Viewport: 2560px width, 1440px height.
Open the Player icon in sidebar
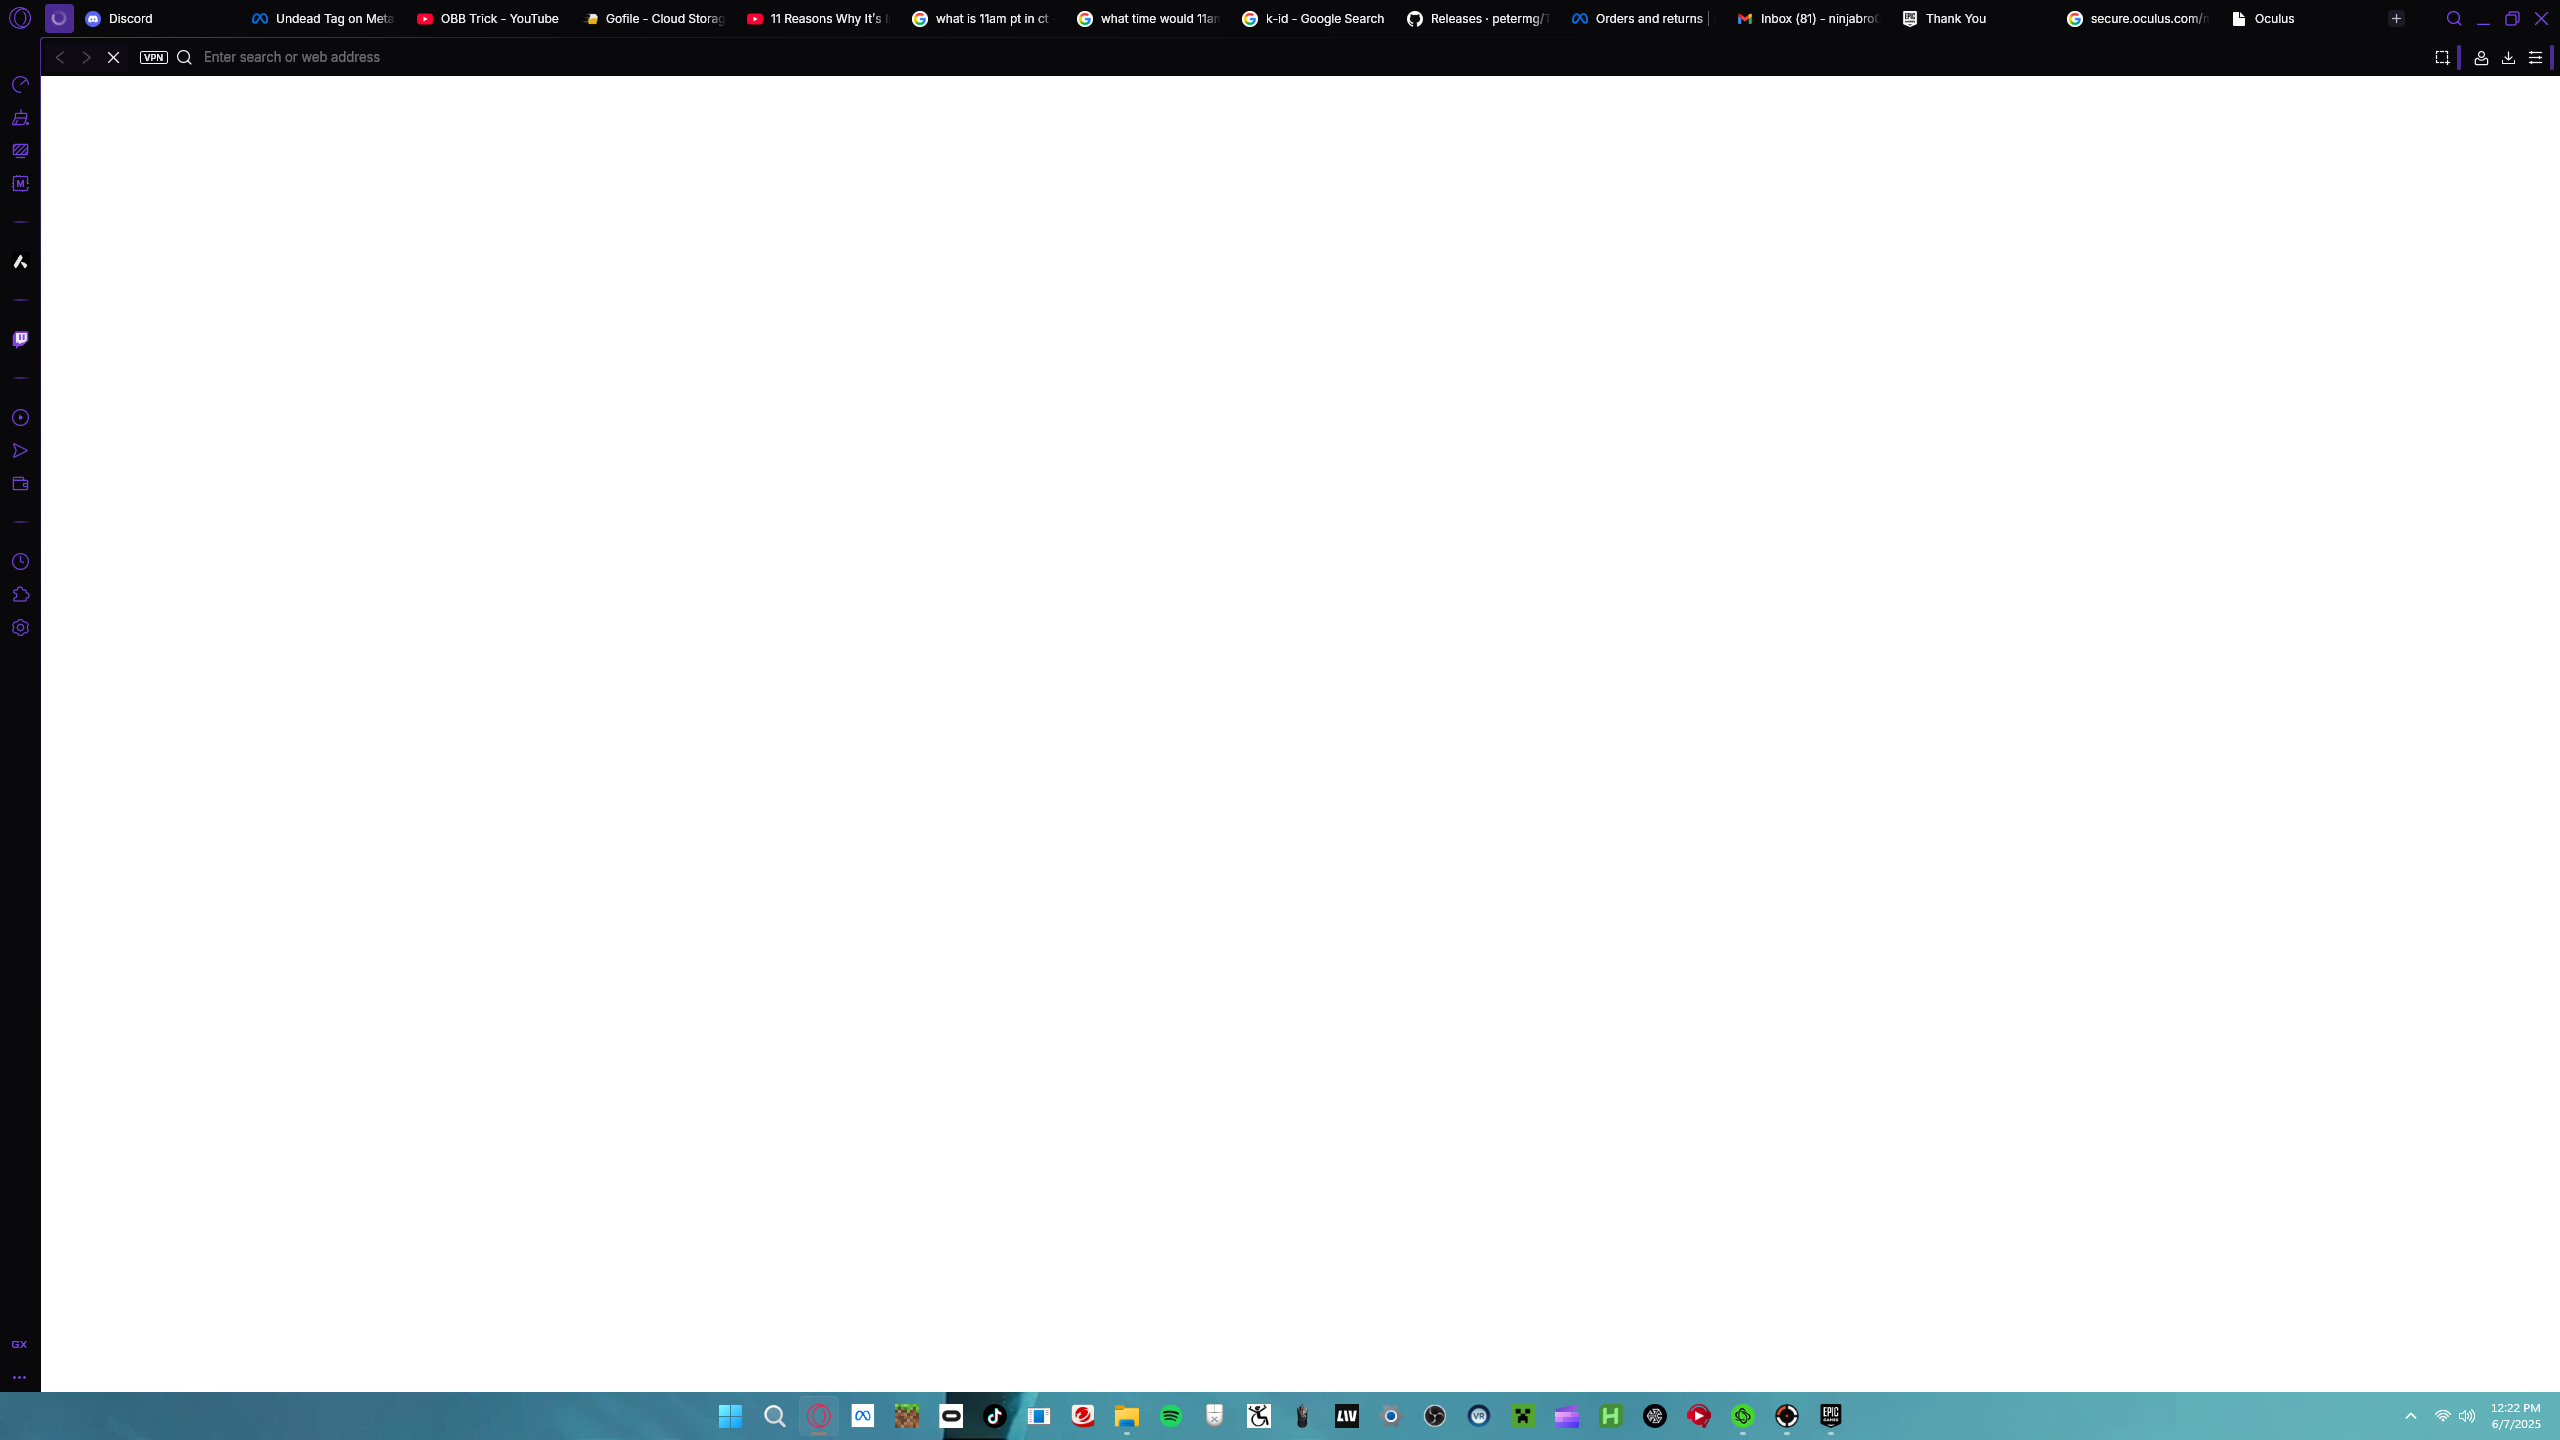point(20,418)
